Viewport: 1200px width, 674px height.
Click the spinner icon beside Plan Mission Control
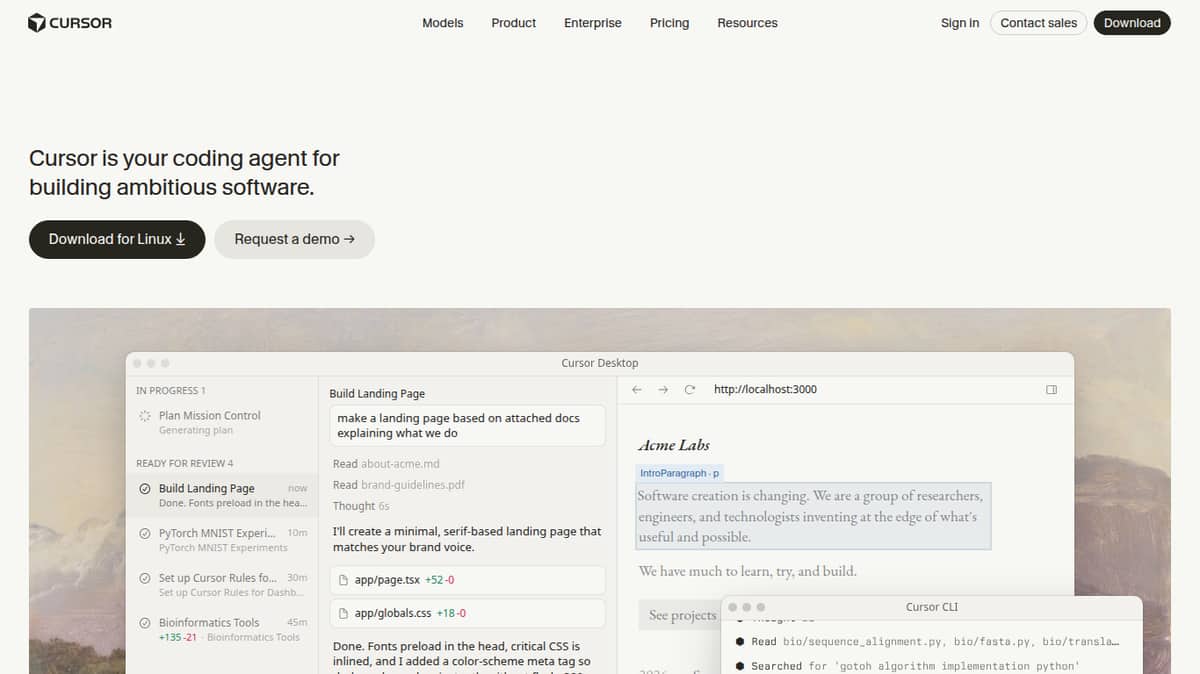(x=145, y=415)
